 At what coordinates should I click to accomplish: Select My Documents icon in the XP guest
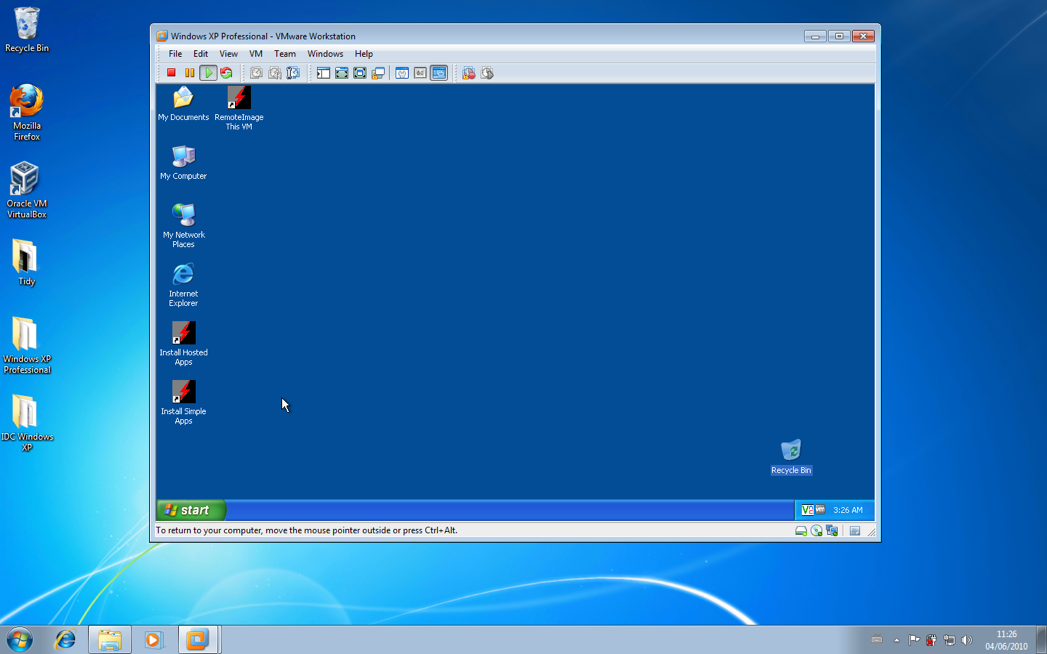(183, 104)
